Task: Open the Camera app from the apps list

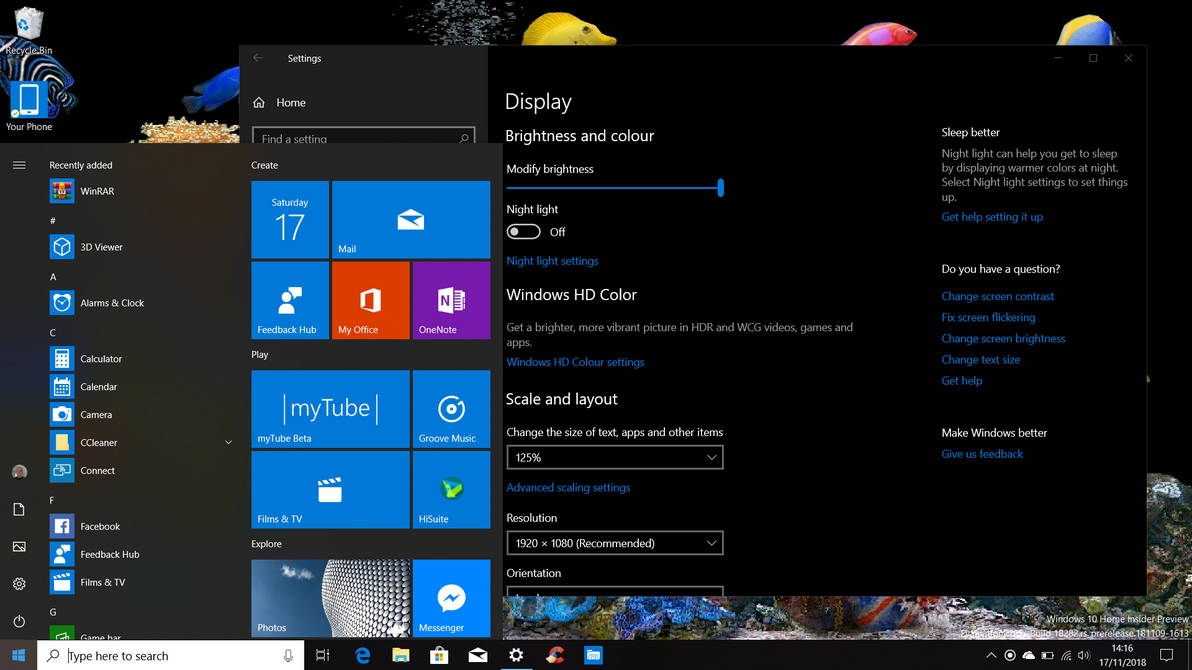Action: click(x=96, y=414)
